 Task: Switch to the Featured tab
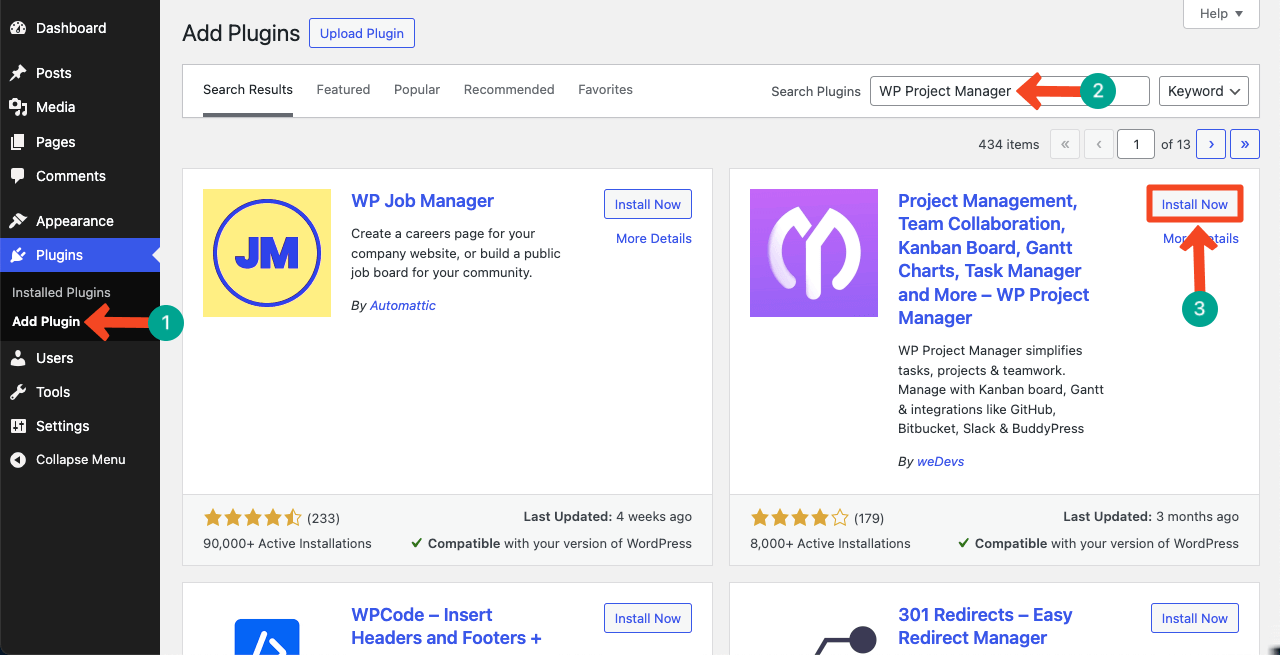click(x=343, y=90)
